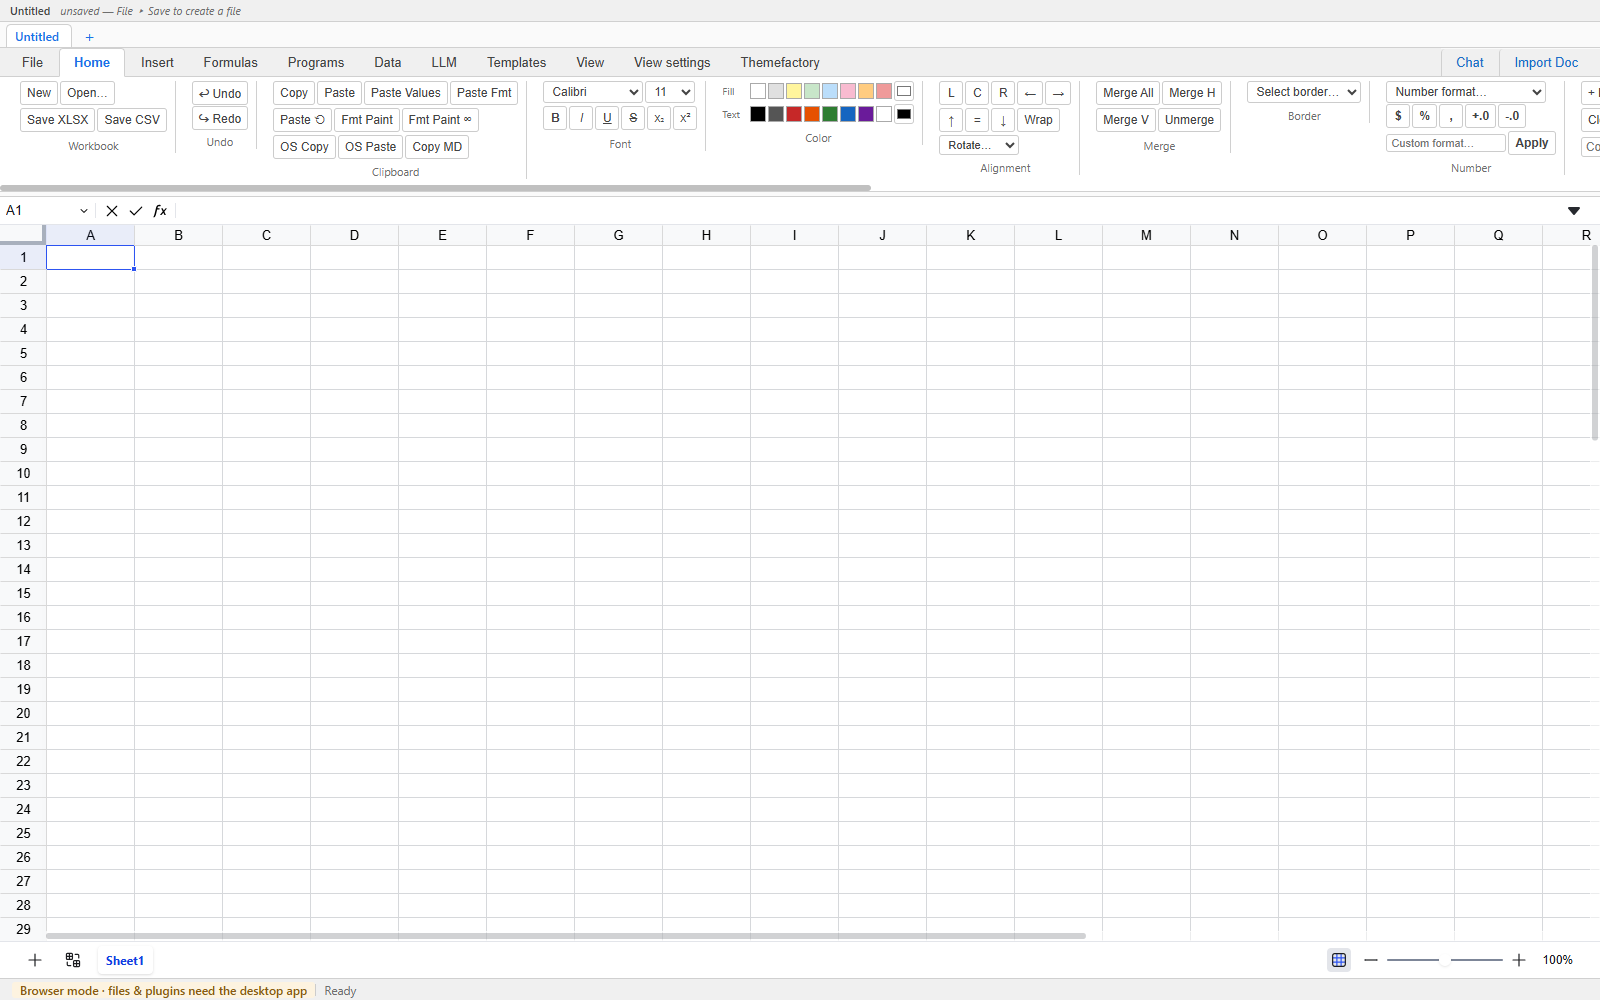This screenshot has height=1000, width=1600.
Task: Decrease indent with the left arrow button
Action: [1030, 93]
